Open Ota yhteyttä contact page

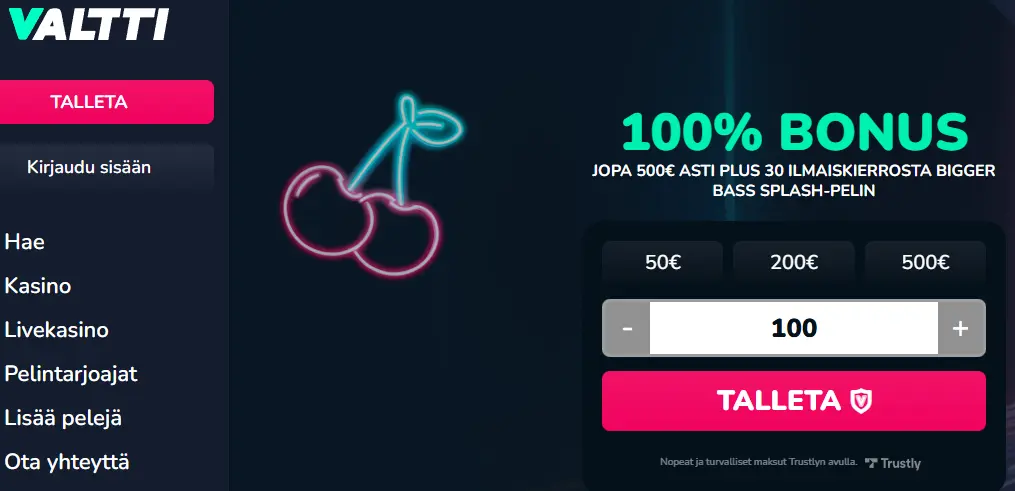(x=67, y=462)
